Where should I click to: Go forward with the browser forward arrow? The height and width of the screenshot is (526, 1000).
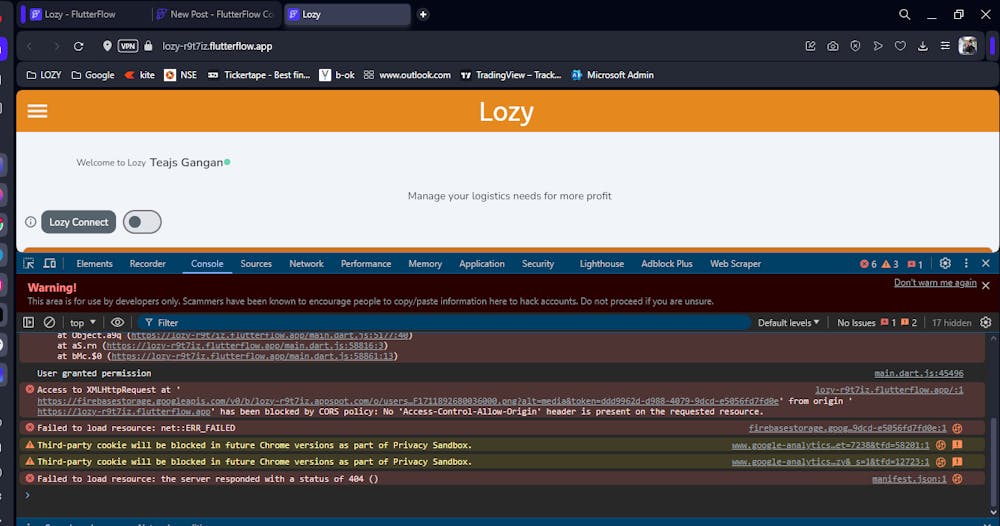(55, 46)
